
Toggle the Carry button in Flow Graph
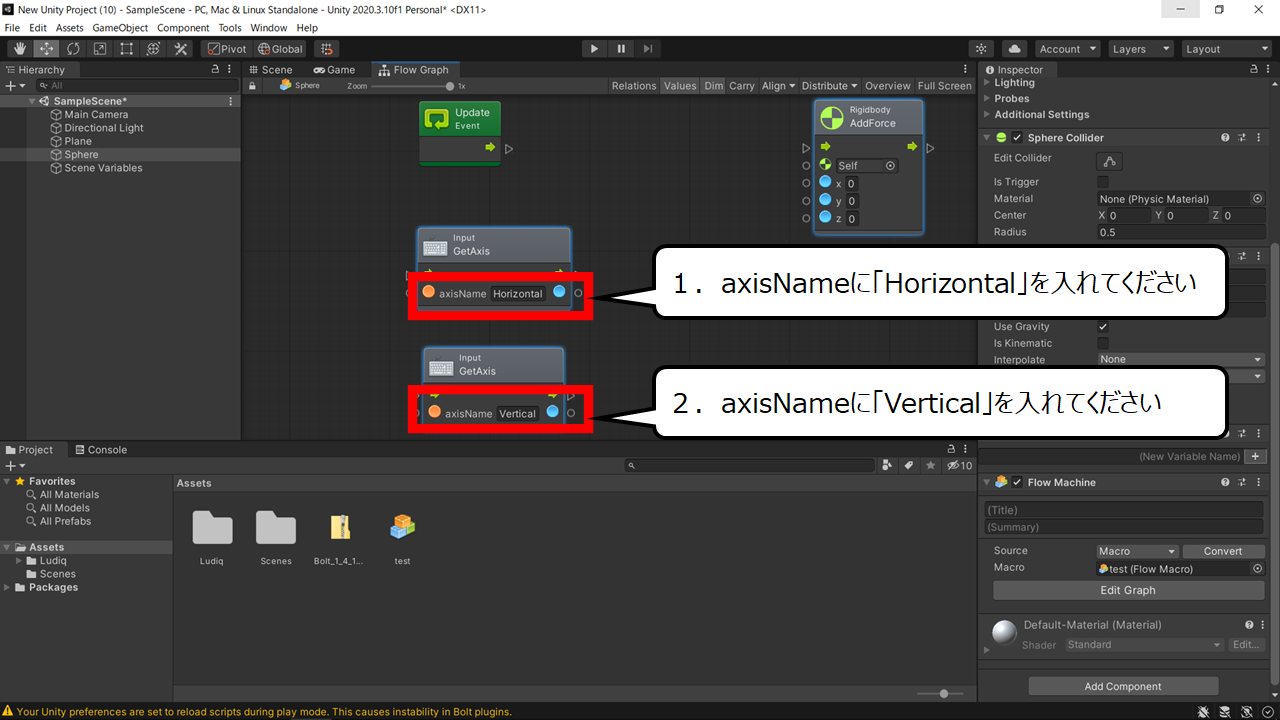pyautogui.click(x=742, y=86)
